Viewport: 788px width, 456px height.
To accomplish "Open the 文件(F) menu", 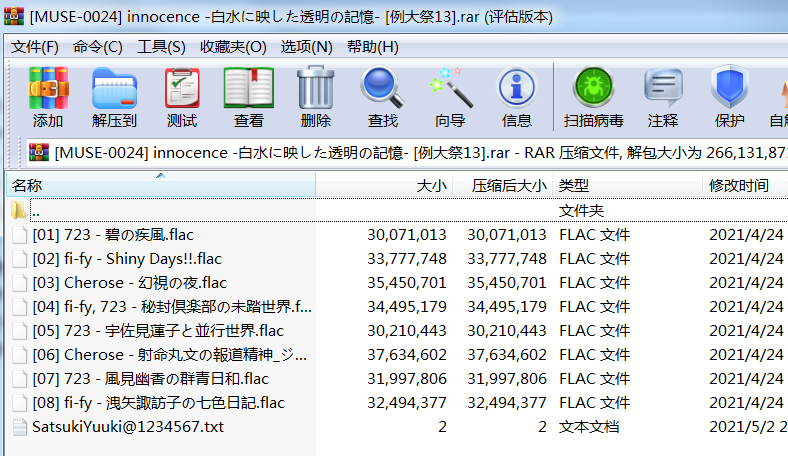I will tap(35, 47).
